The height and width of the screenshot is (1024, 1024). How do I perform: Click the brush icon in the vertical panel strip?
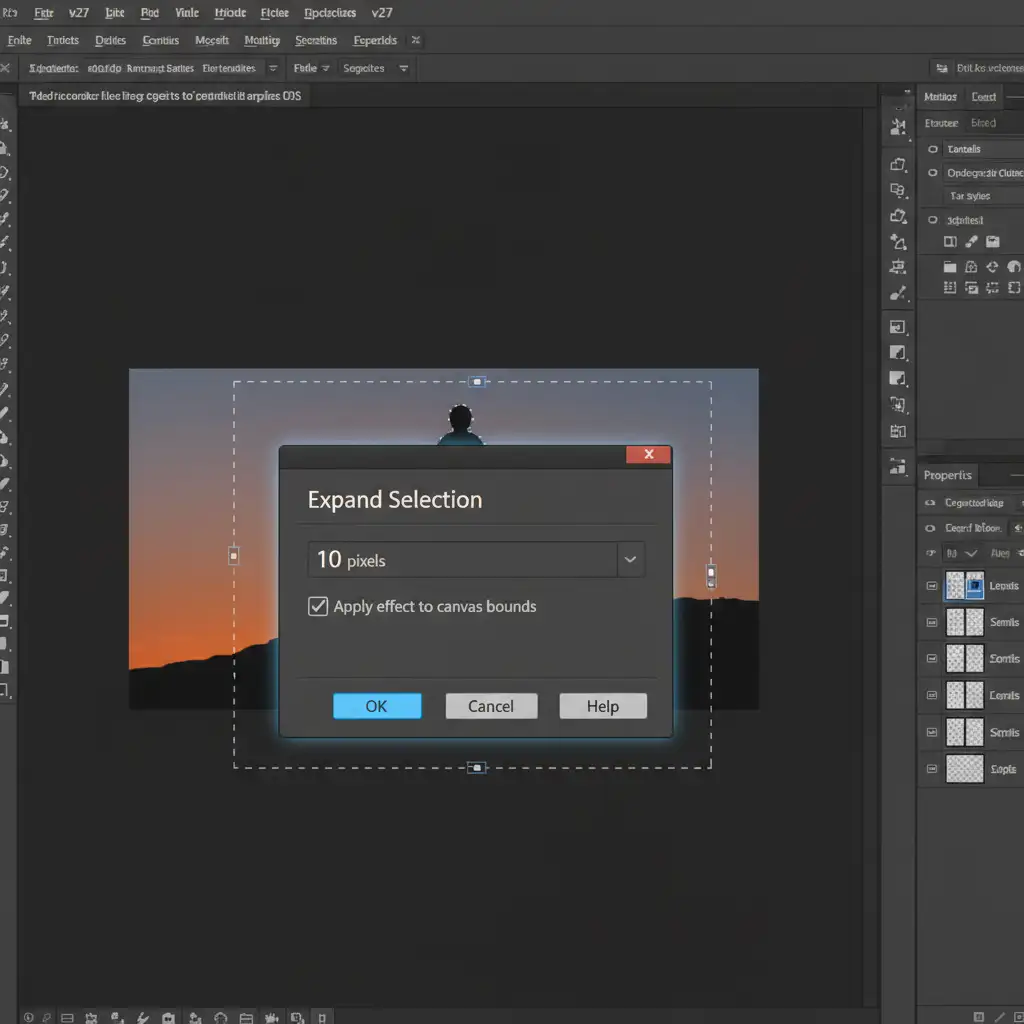tap(897, 294)
